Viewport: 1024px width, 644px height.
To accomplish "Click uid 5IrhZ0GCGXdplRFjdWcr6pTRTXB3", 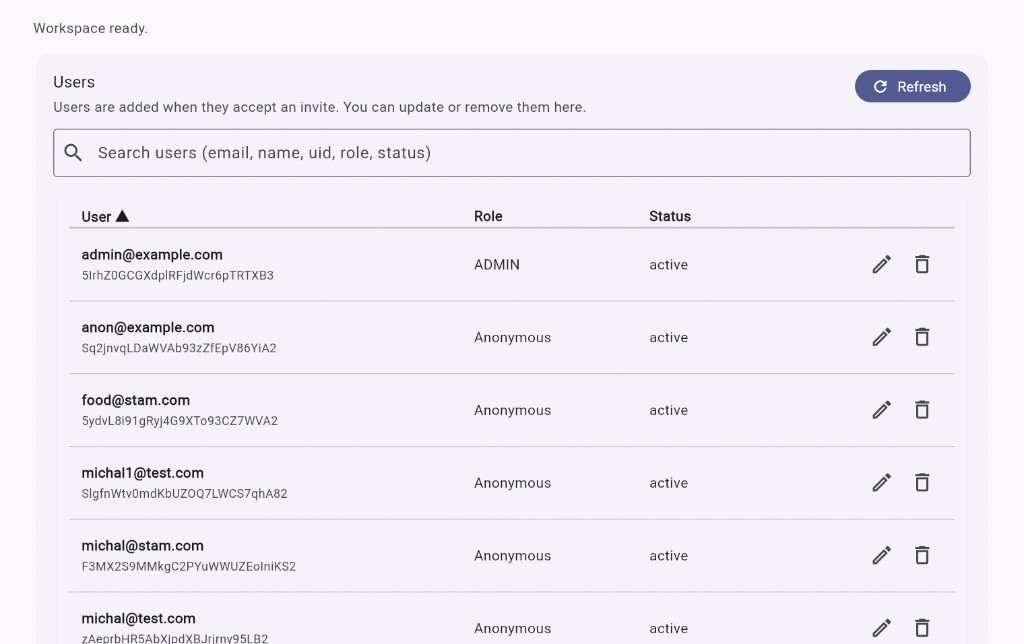I will [x=178, y=276].
